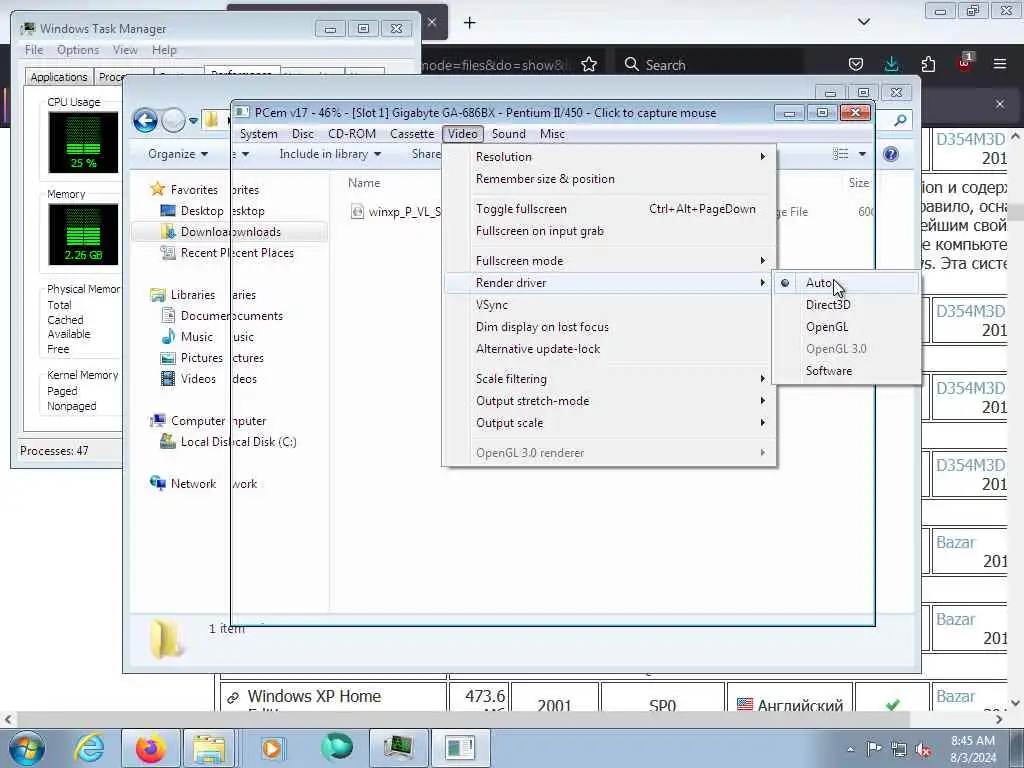
Task: Switch to Firefox from taskbar
Action: click(x=150, y=748)
